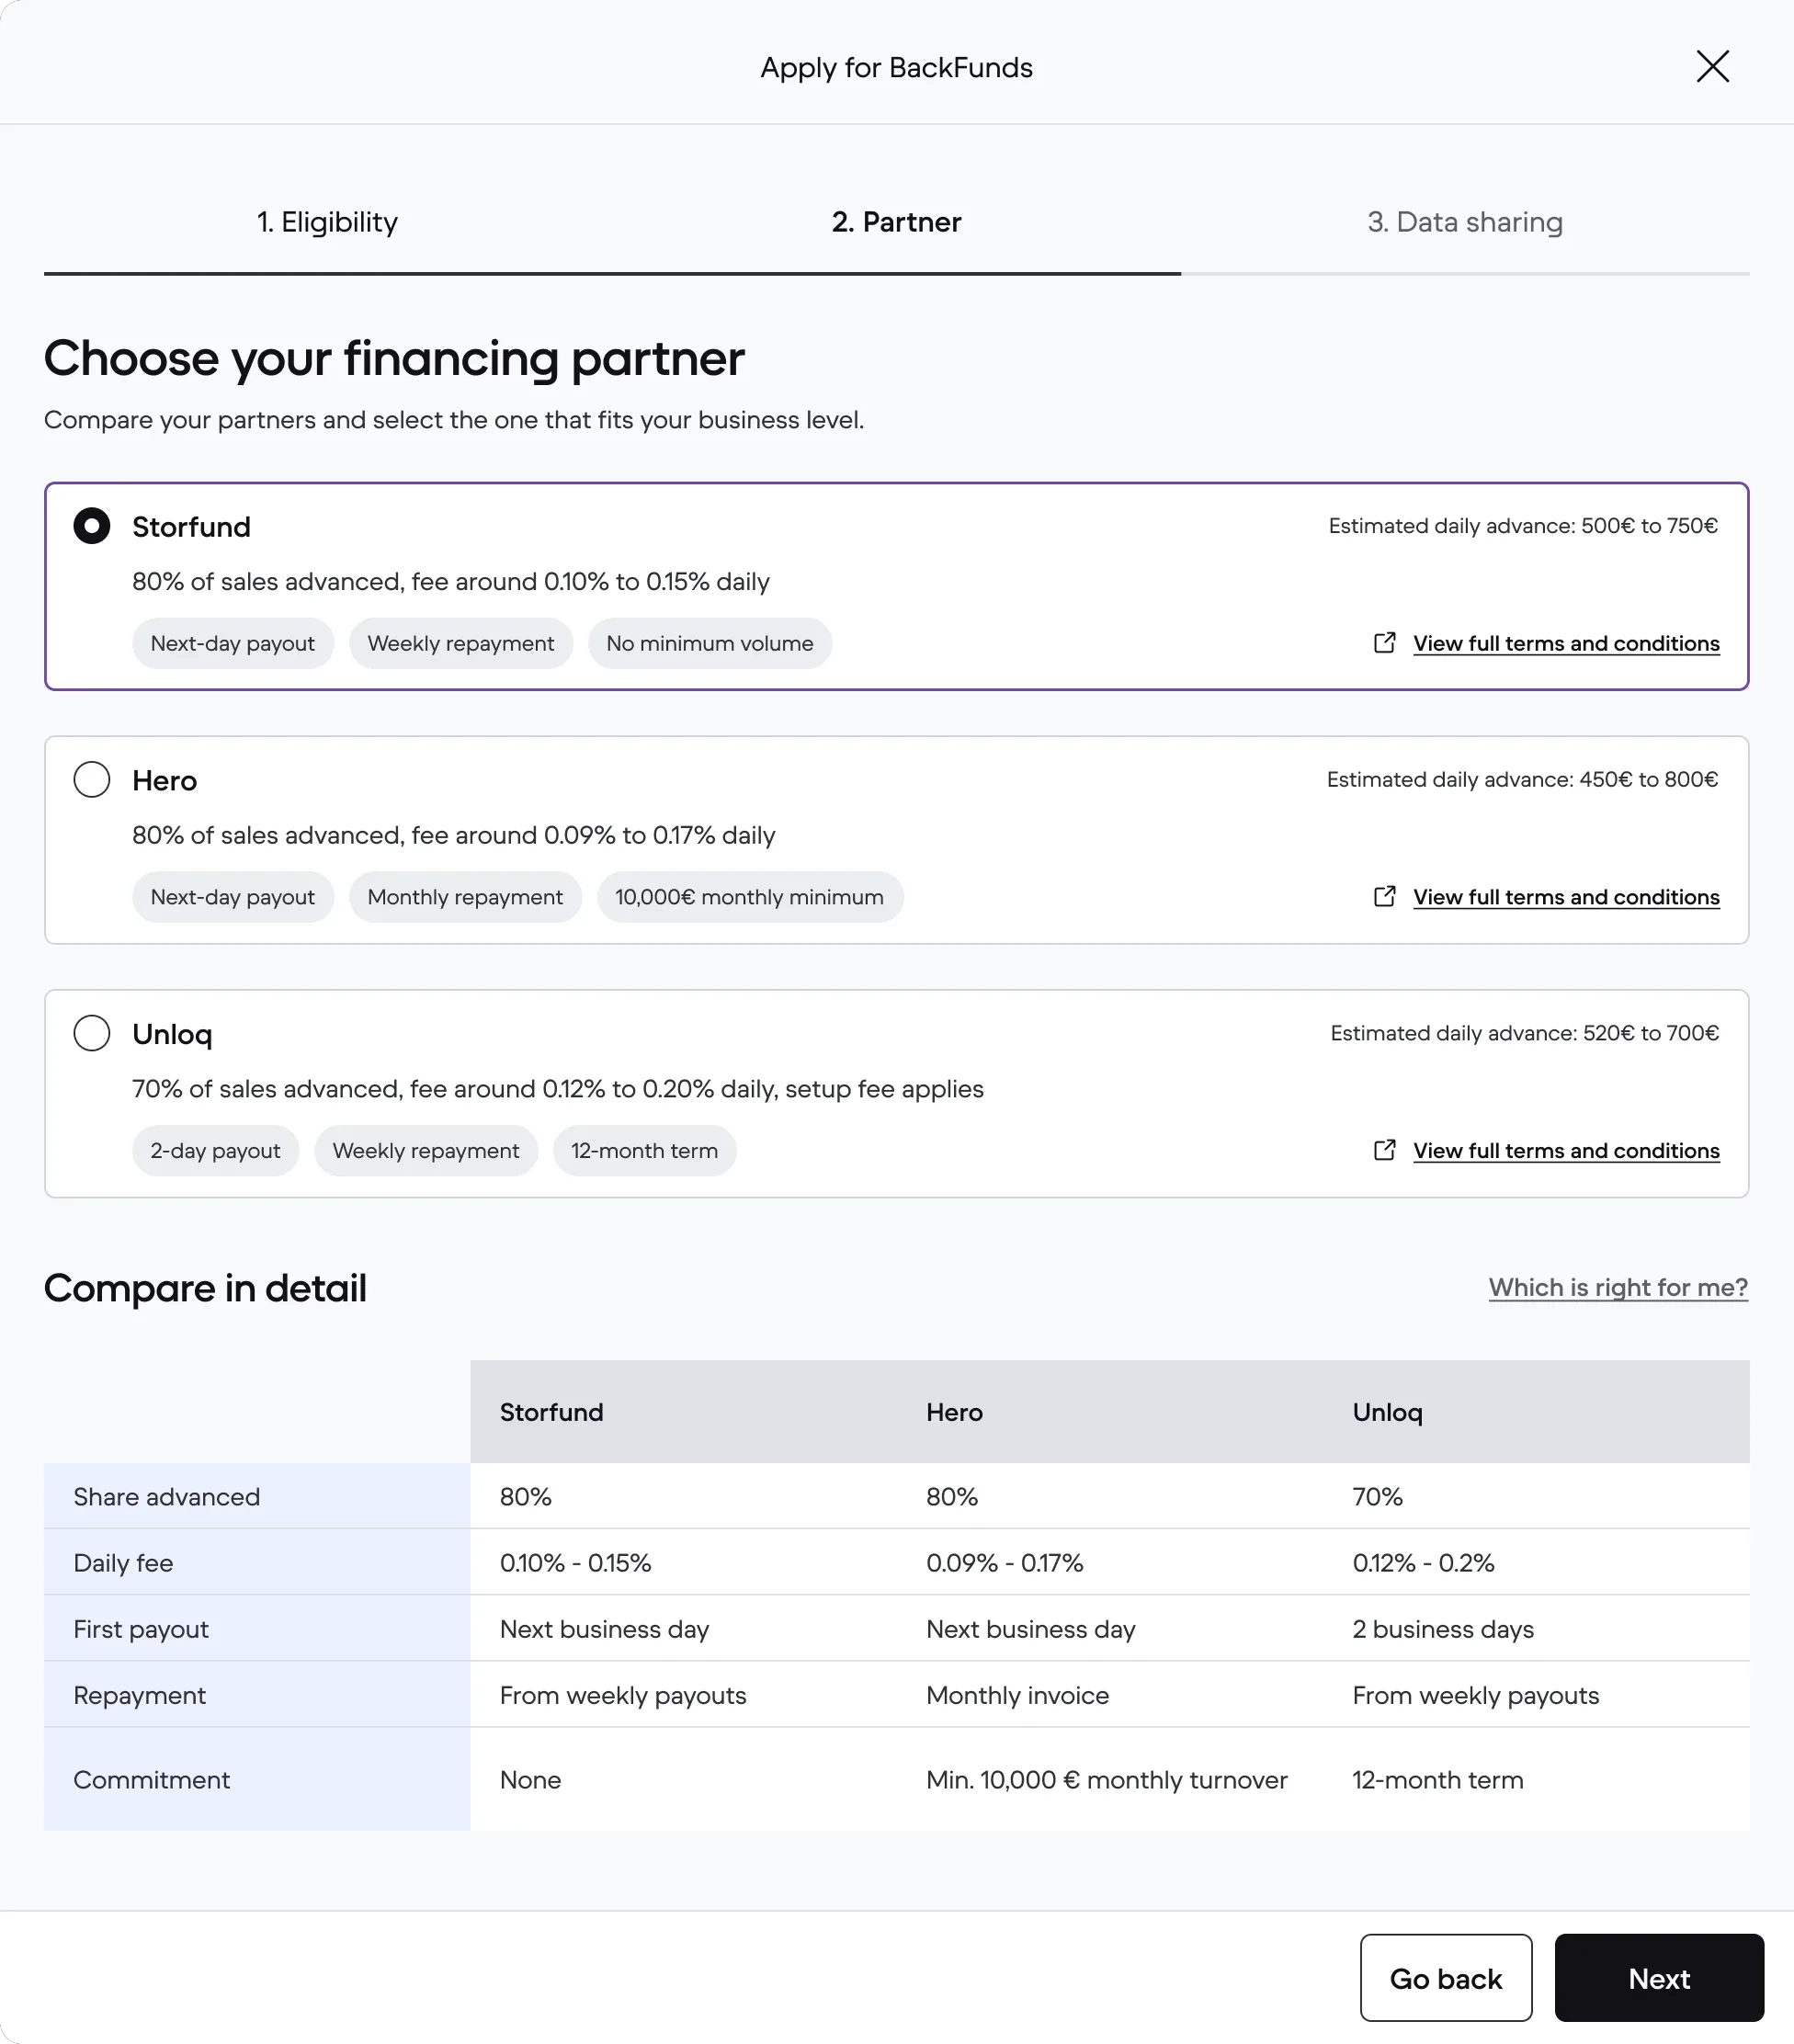Click the '0.09% - 0.17%' daily fee cell
This screenshot has width=1794, height=2044.
(1005, 1563)
